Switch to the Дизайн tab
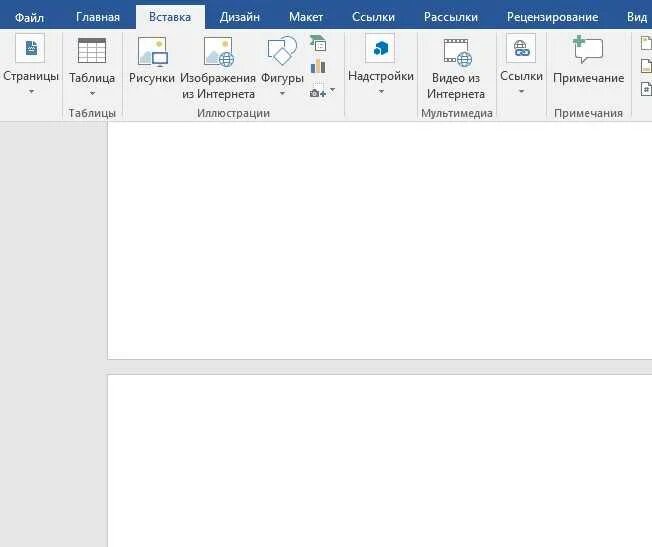This screenshot has width=652, height=547. pos(240,17)
